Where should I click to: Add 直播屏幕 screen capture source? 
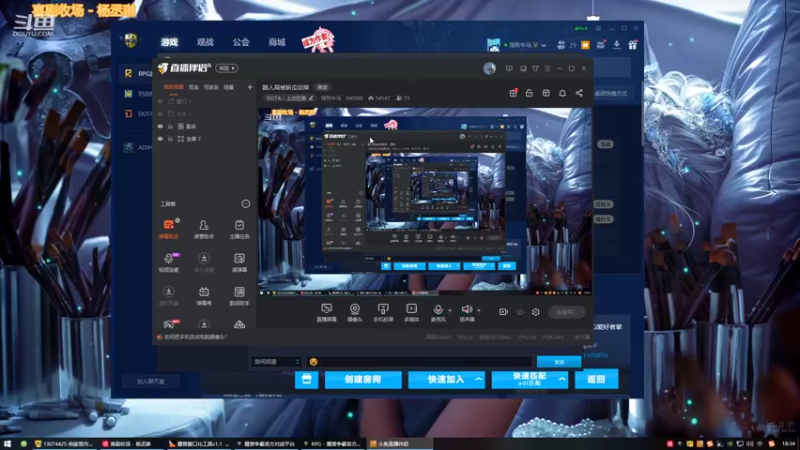coord(326,312)
